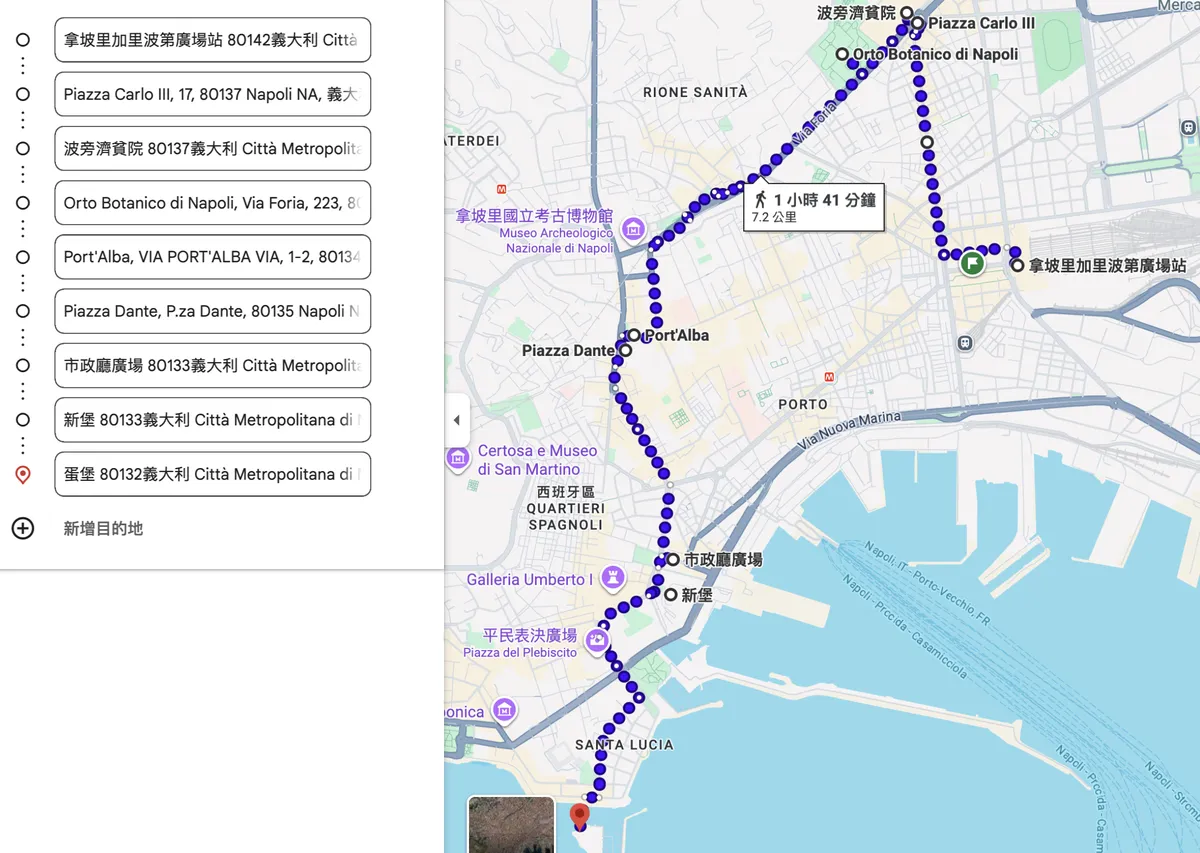Open Museo Archeologico Nazionale di Napoli map icon
Screen dimensions: 1200x853
point(633,231)
